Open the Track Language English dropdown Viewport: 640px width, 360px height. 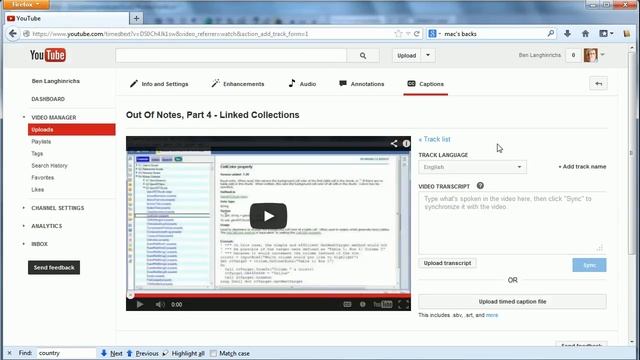click(472, 167)
